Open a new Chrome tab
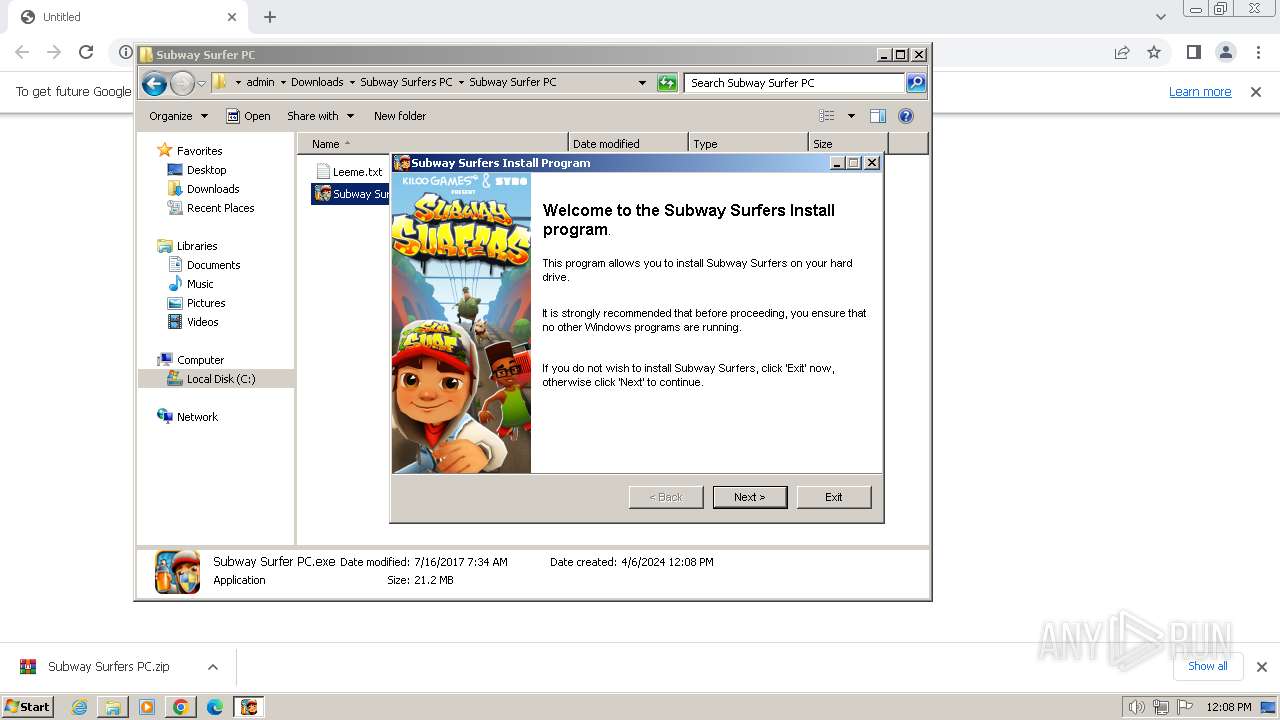Image resolution: width=1280 pixels, height=720 pixels. click(x=270, y=17)
